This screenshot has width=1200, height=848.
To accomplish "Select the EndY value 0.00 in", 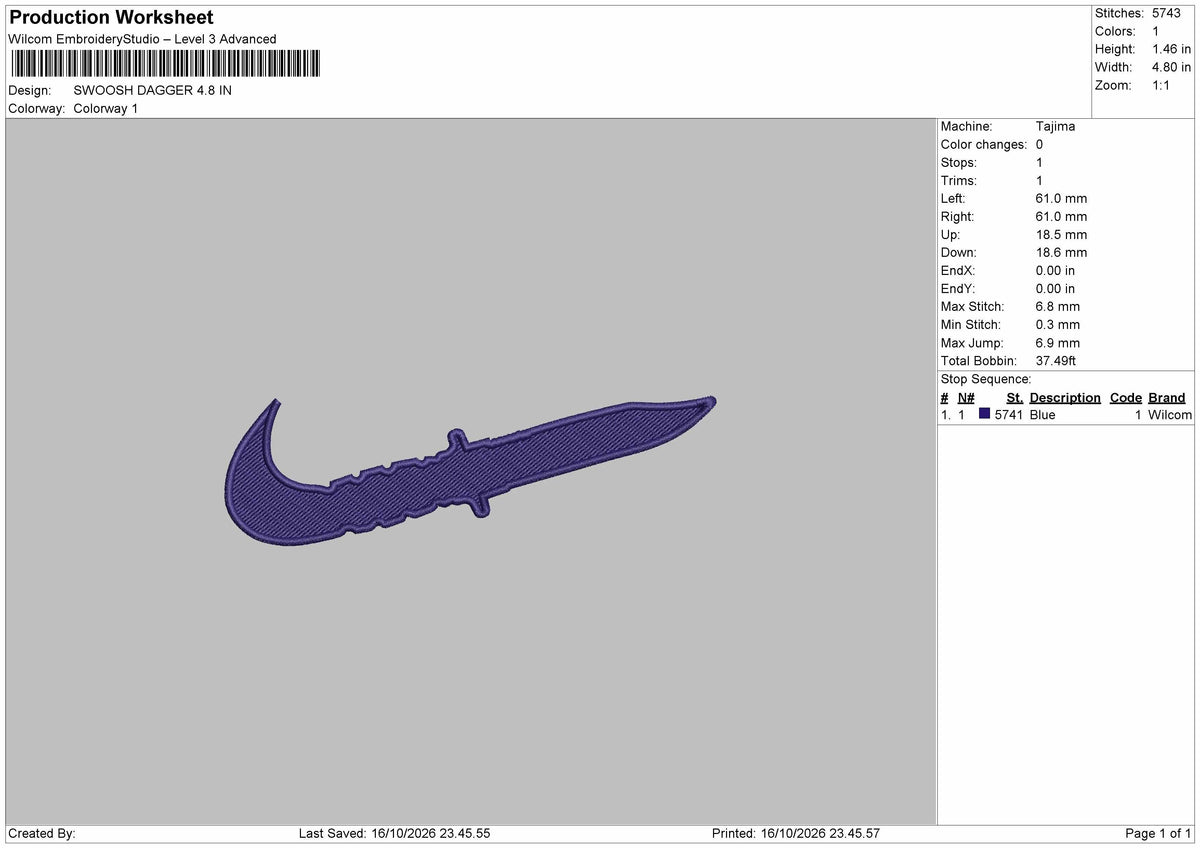I will tap(1055, 289).
